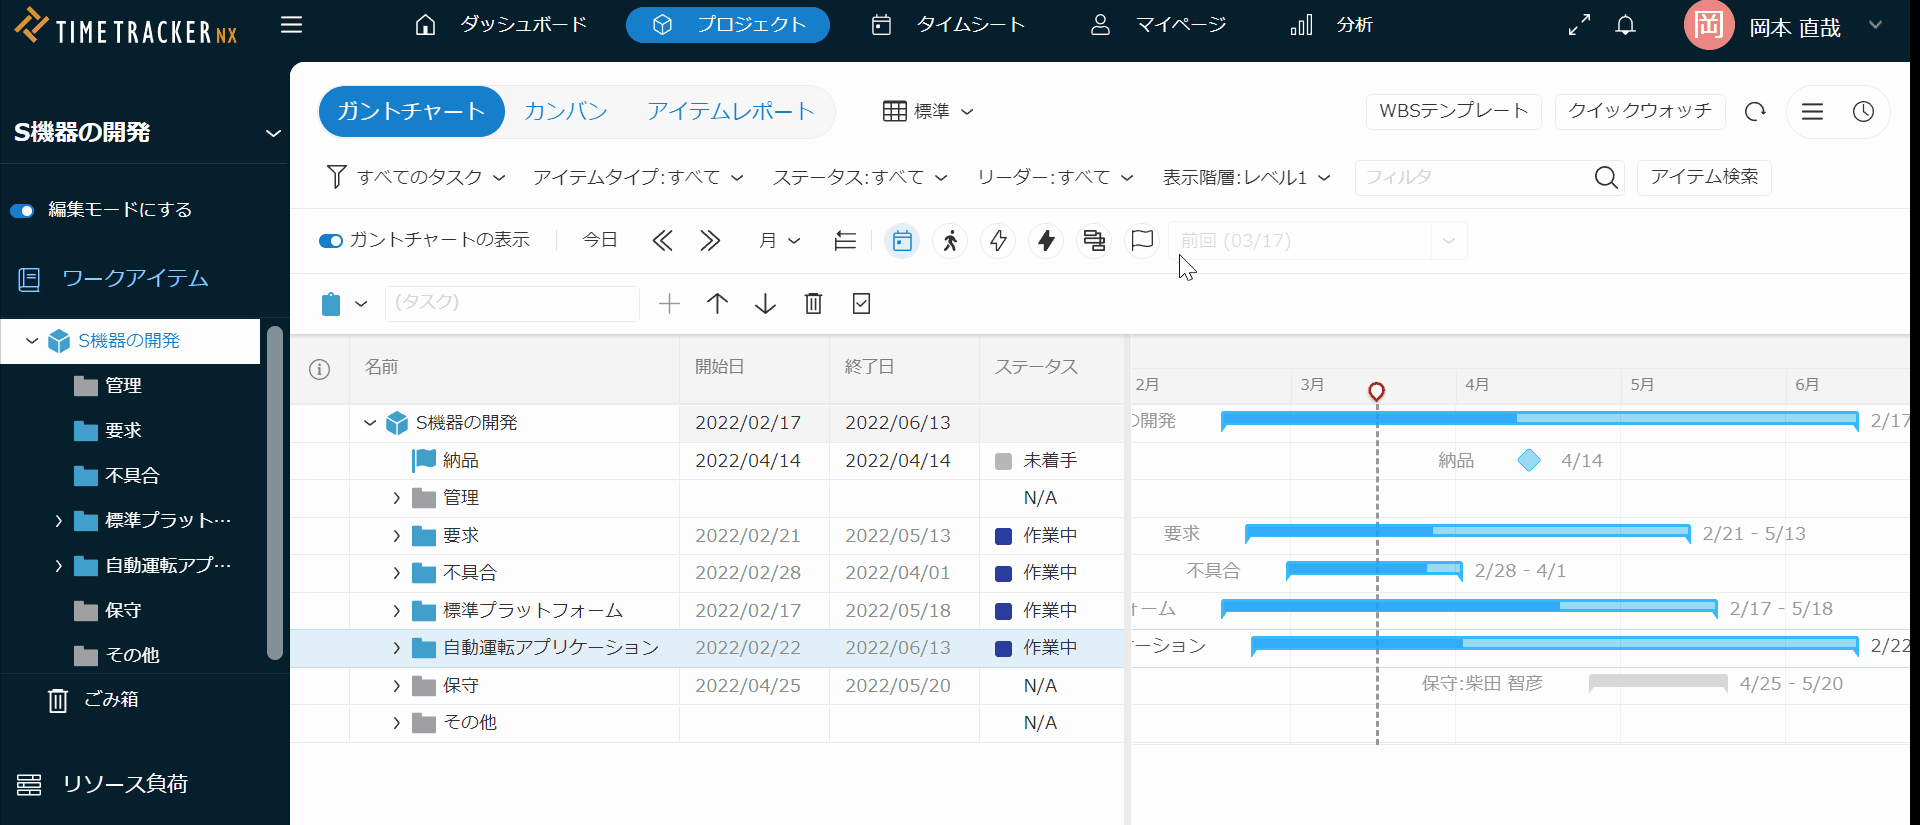Screen dimensions: 1920x825
Task: Open the clock history icon
Action: [1863, 111]
